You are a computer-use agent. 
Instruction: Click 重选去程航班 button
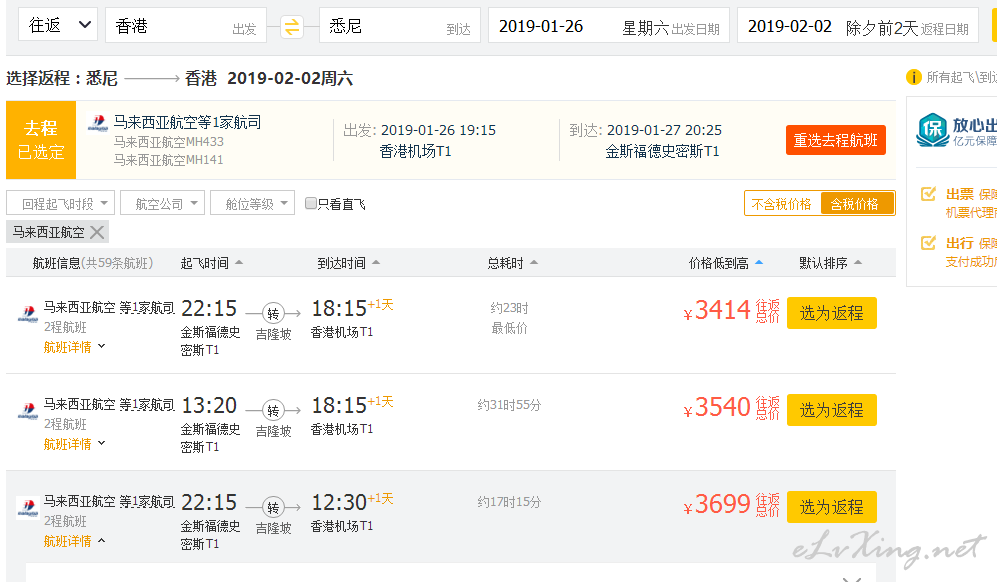[835, 140]
